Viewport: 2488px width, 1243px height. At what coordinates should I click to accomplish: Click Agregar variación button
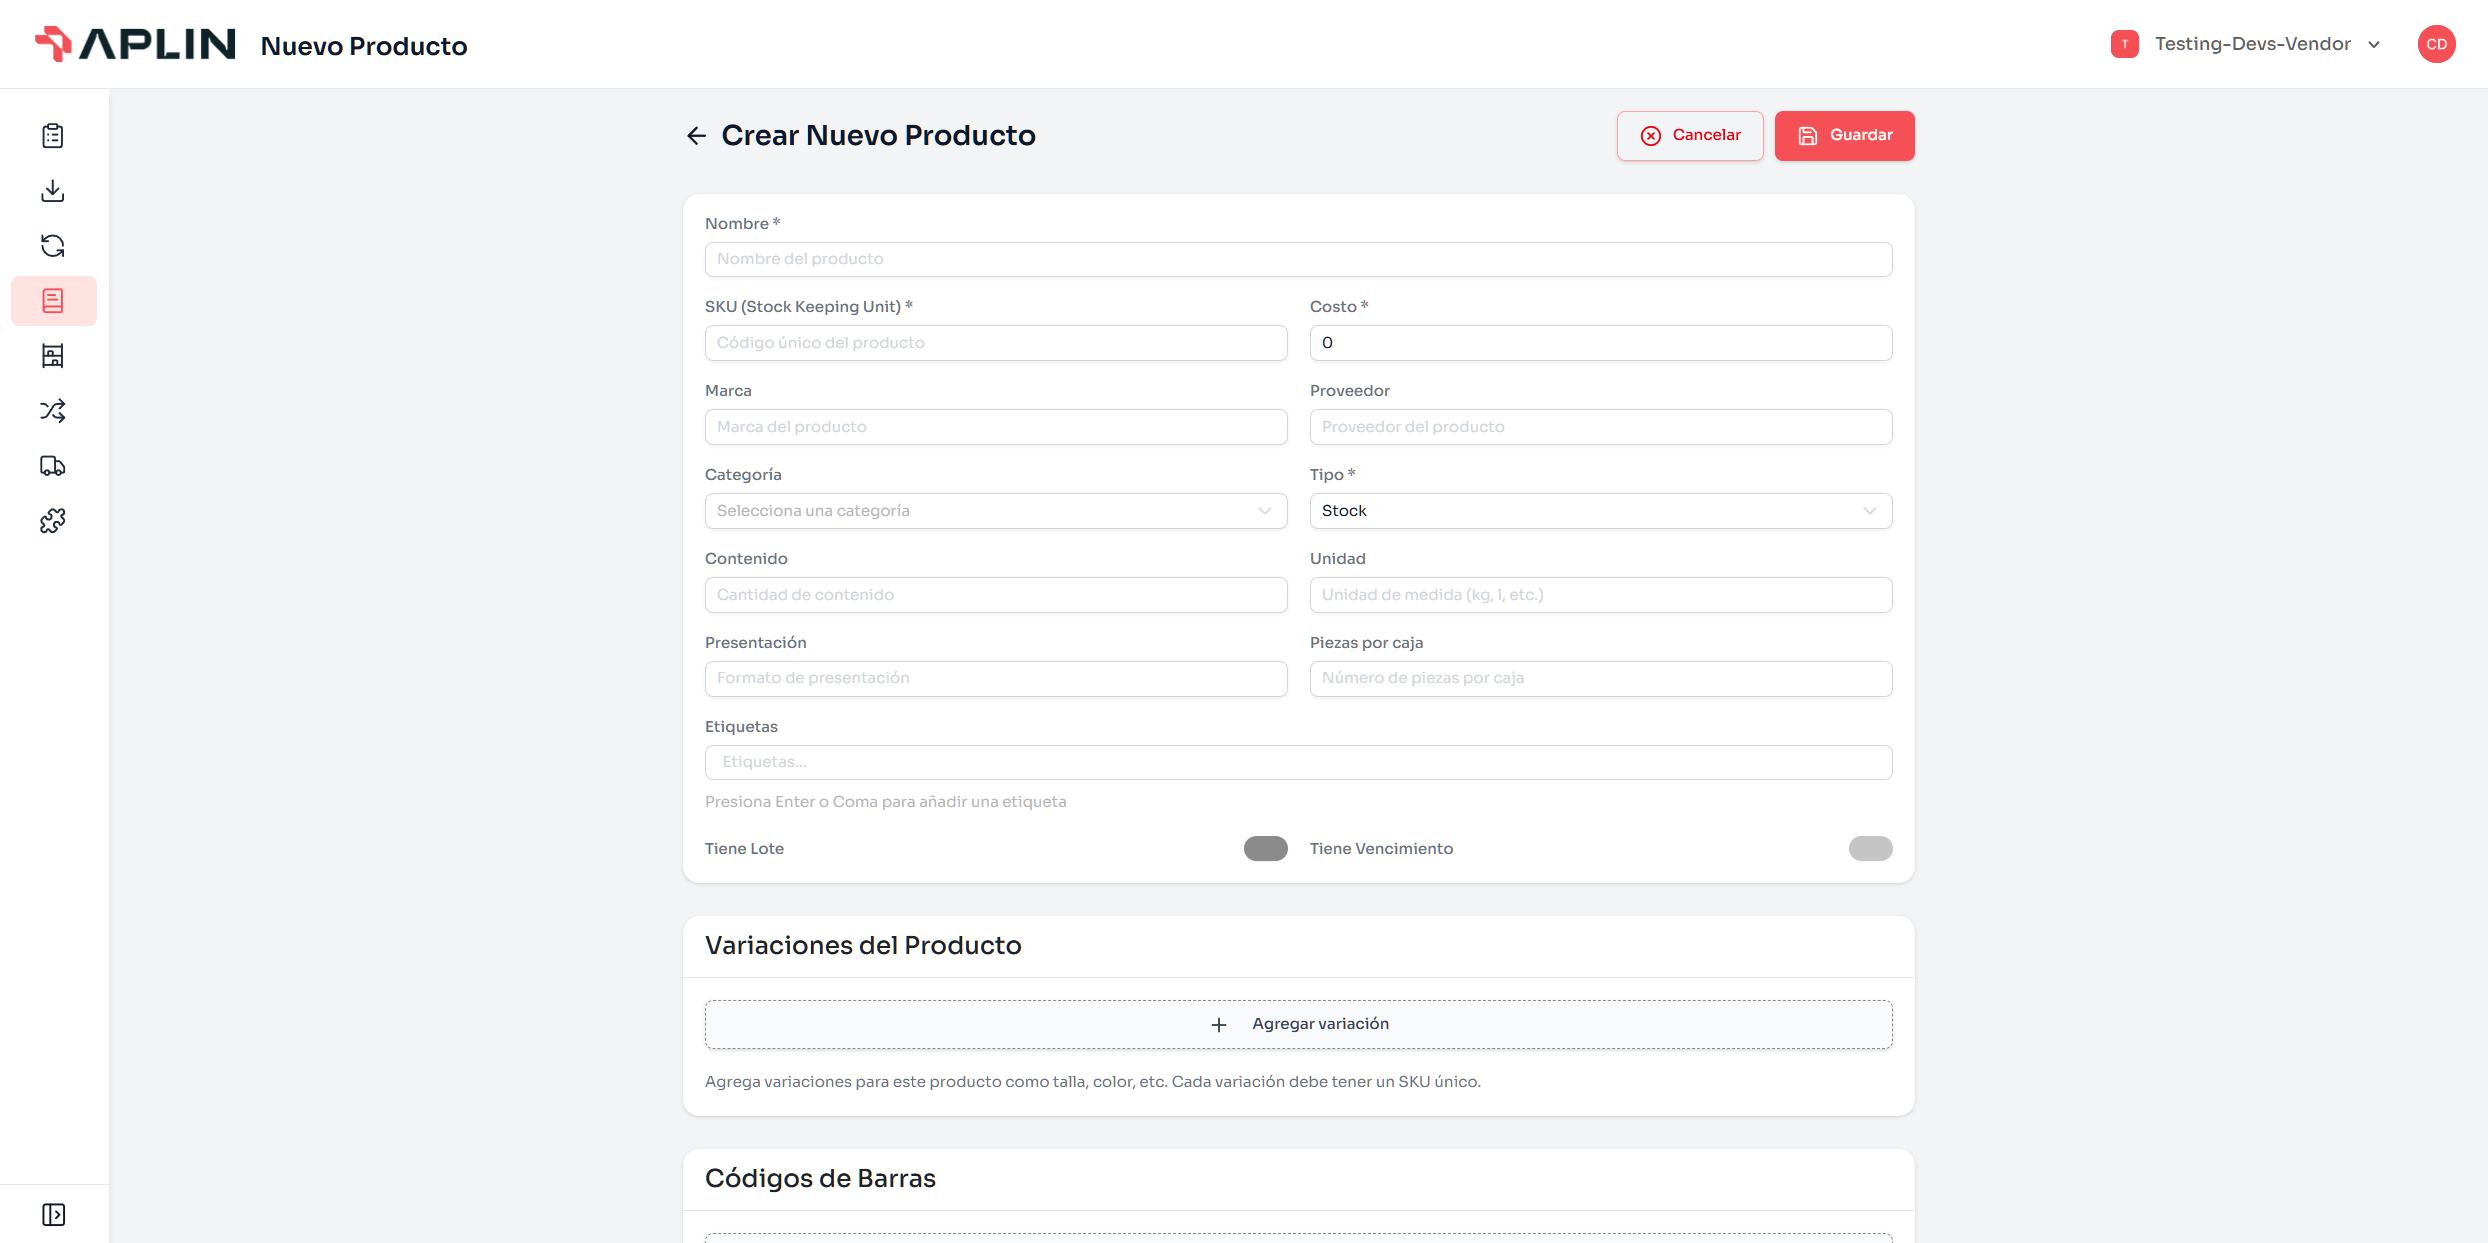[1298, 1025]
